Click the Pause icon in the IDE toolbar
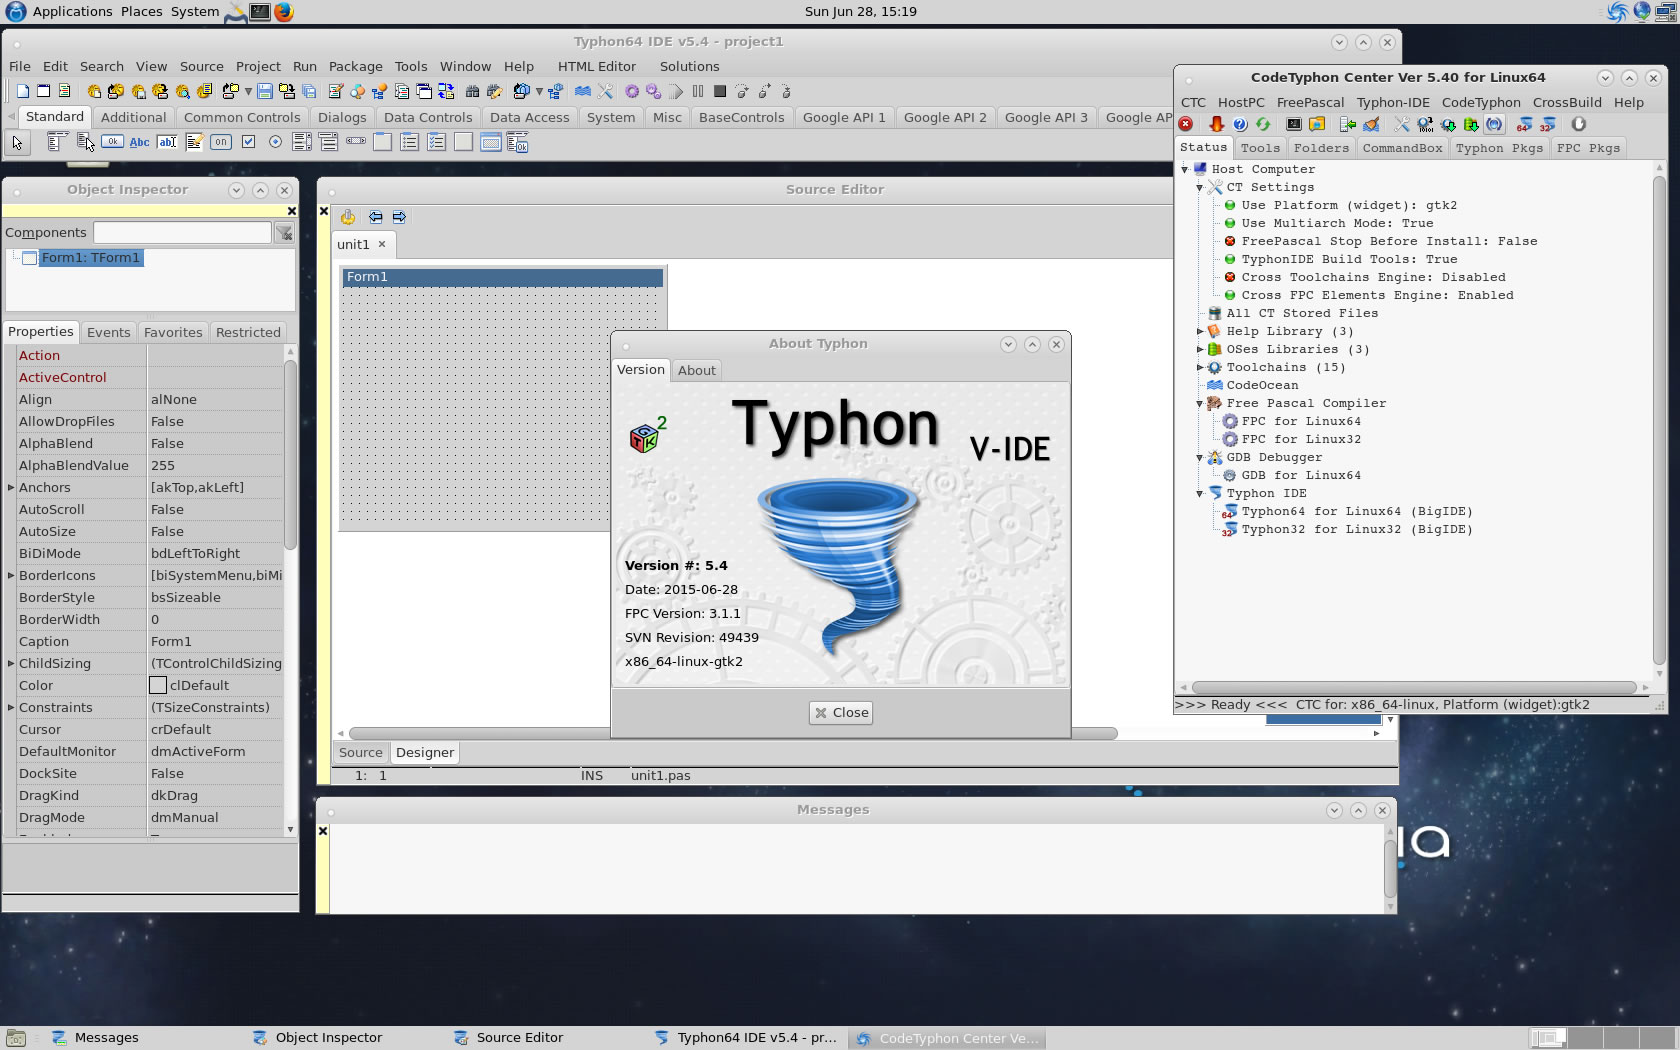The image size is (1680, 1050). pos(698,91)
